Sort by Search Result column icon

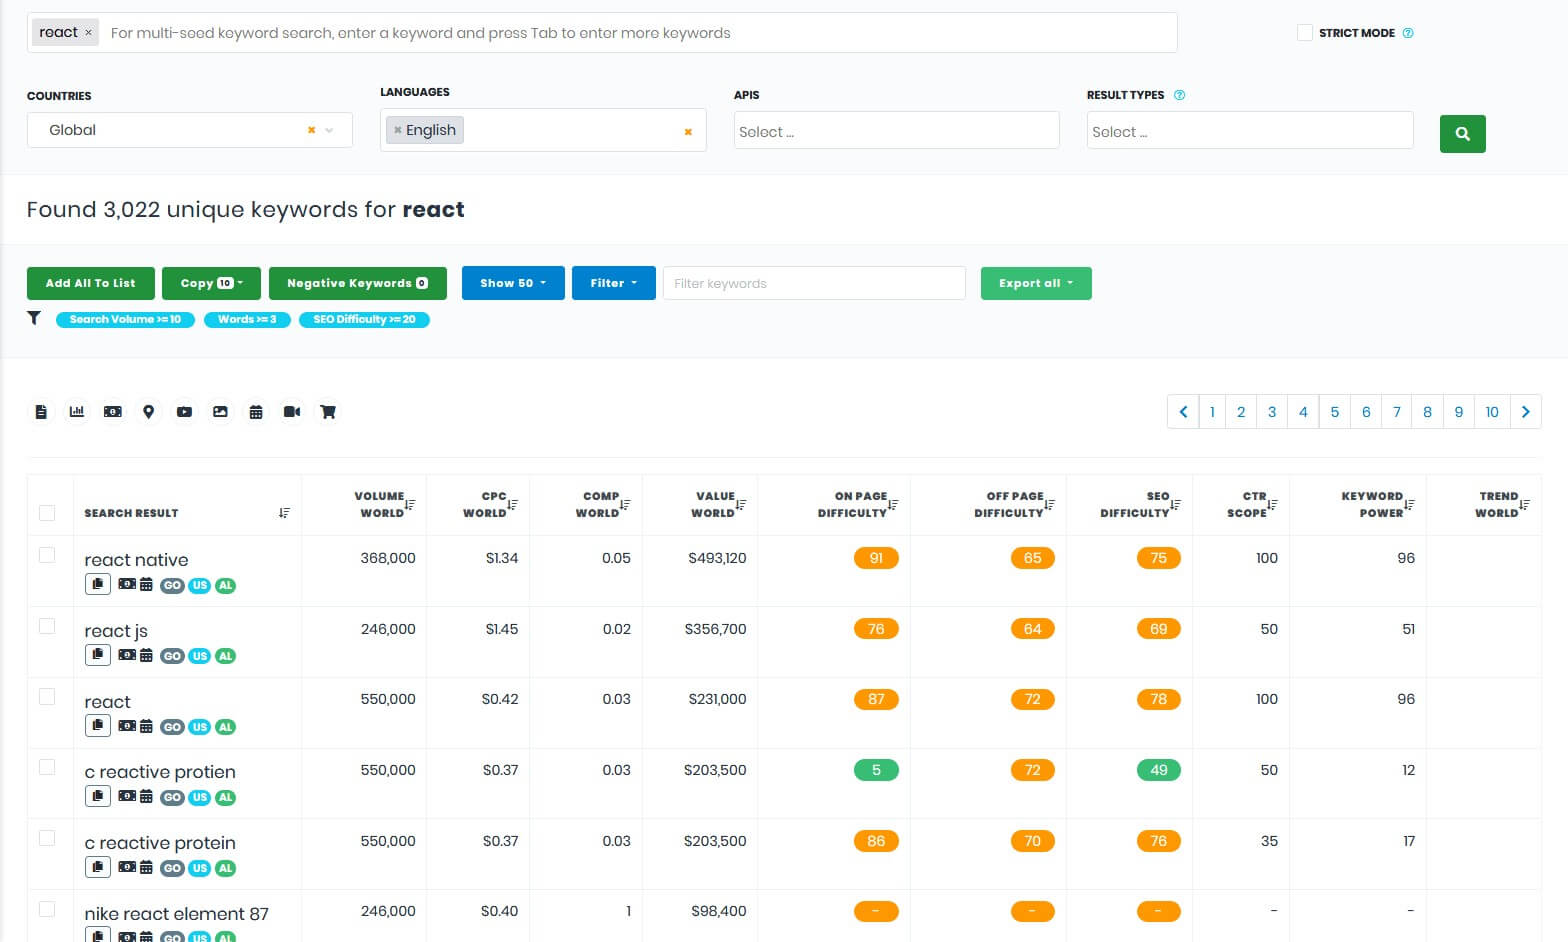(x=284, y=513)
